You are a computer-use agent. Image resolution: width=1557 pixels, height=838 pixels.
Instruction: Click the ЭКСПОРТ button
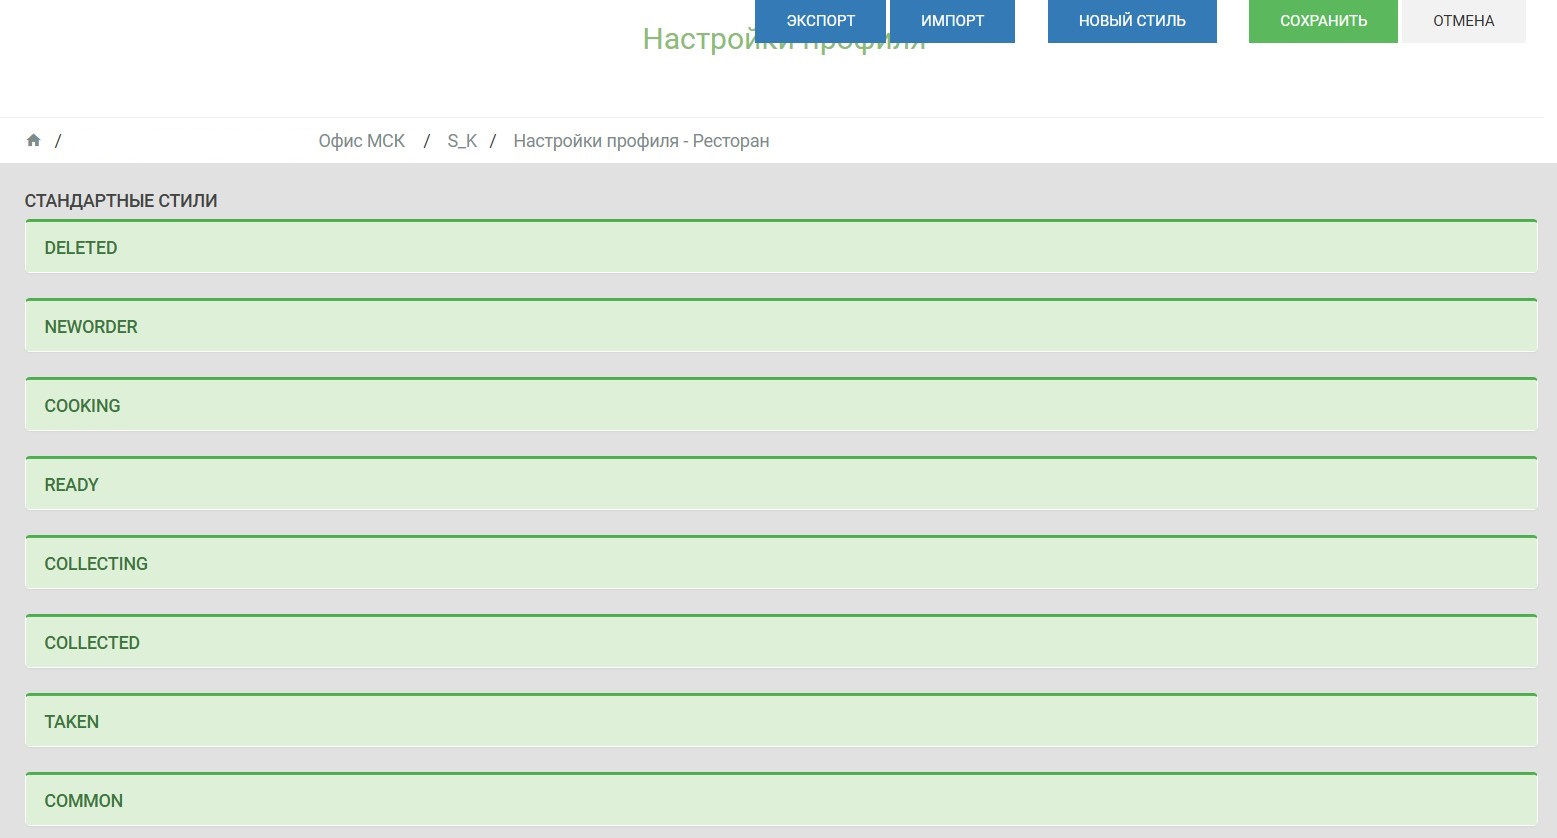820,21
